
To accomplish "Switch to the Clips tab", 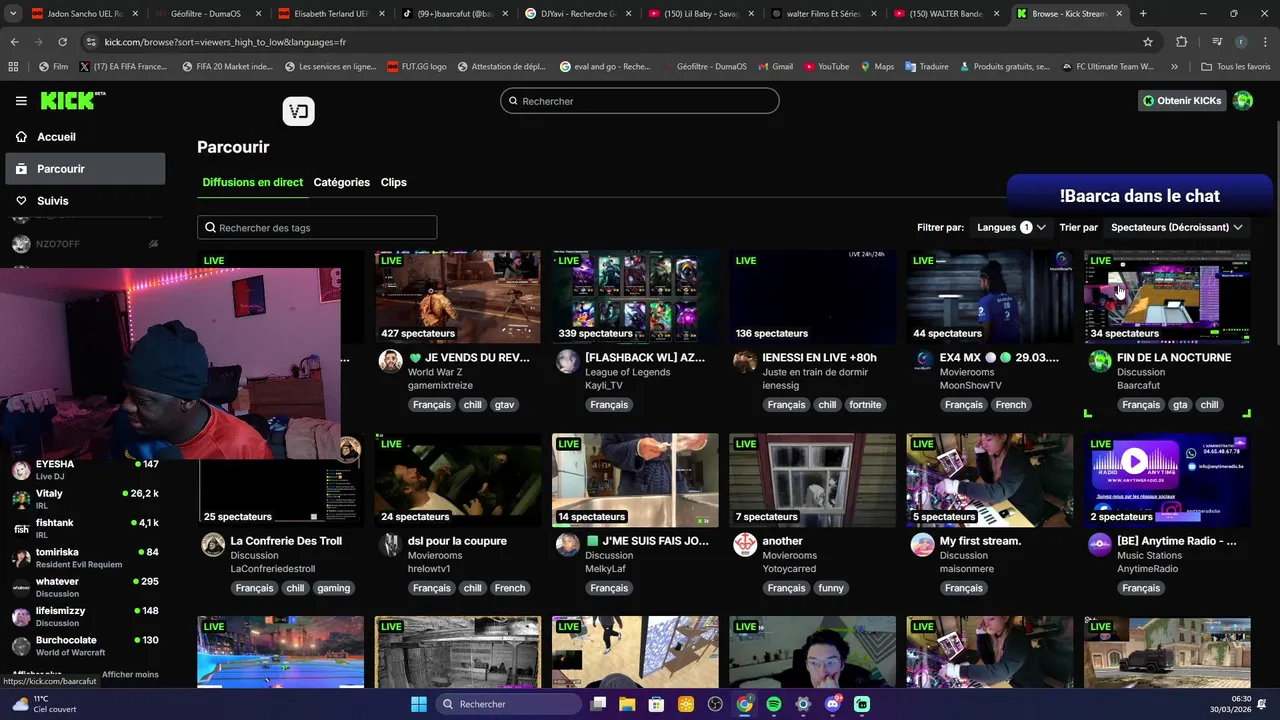I will (393, 182).
